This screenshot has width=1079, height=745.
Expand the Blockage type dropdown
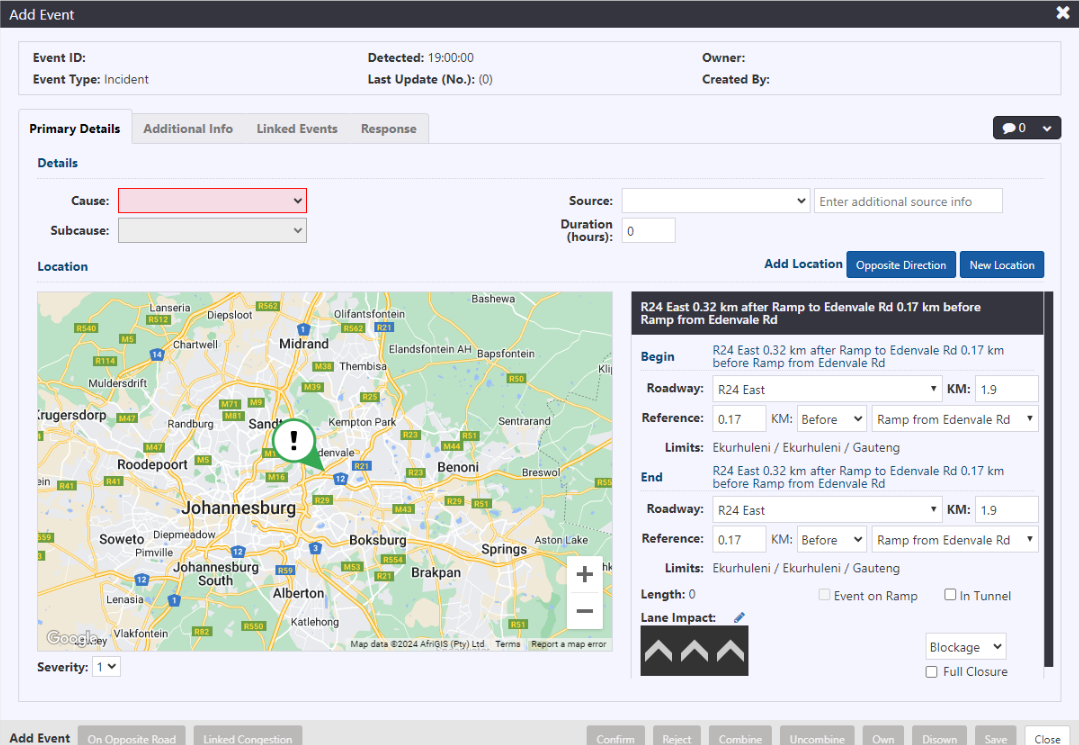click(x=965, y=647)
